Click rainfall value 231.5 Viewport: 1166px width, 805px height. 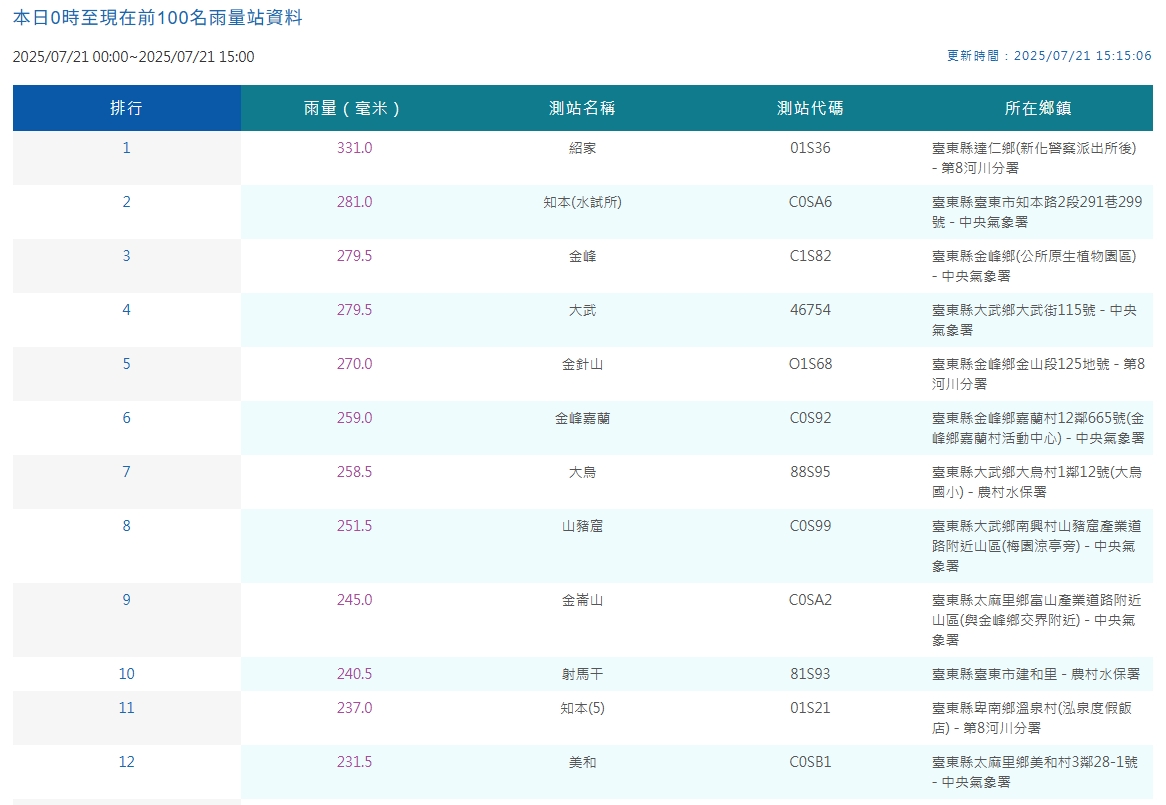(x=355, y=762)
